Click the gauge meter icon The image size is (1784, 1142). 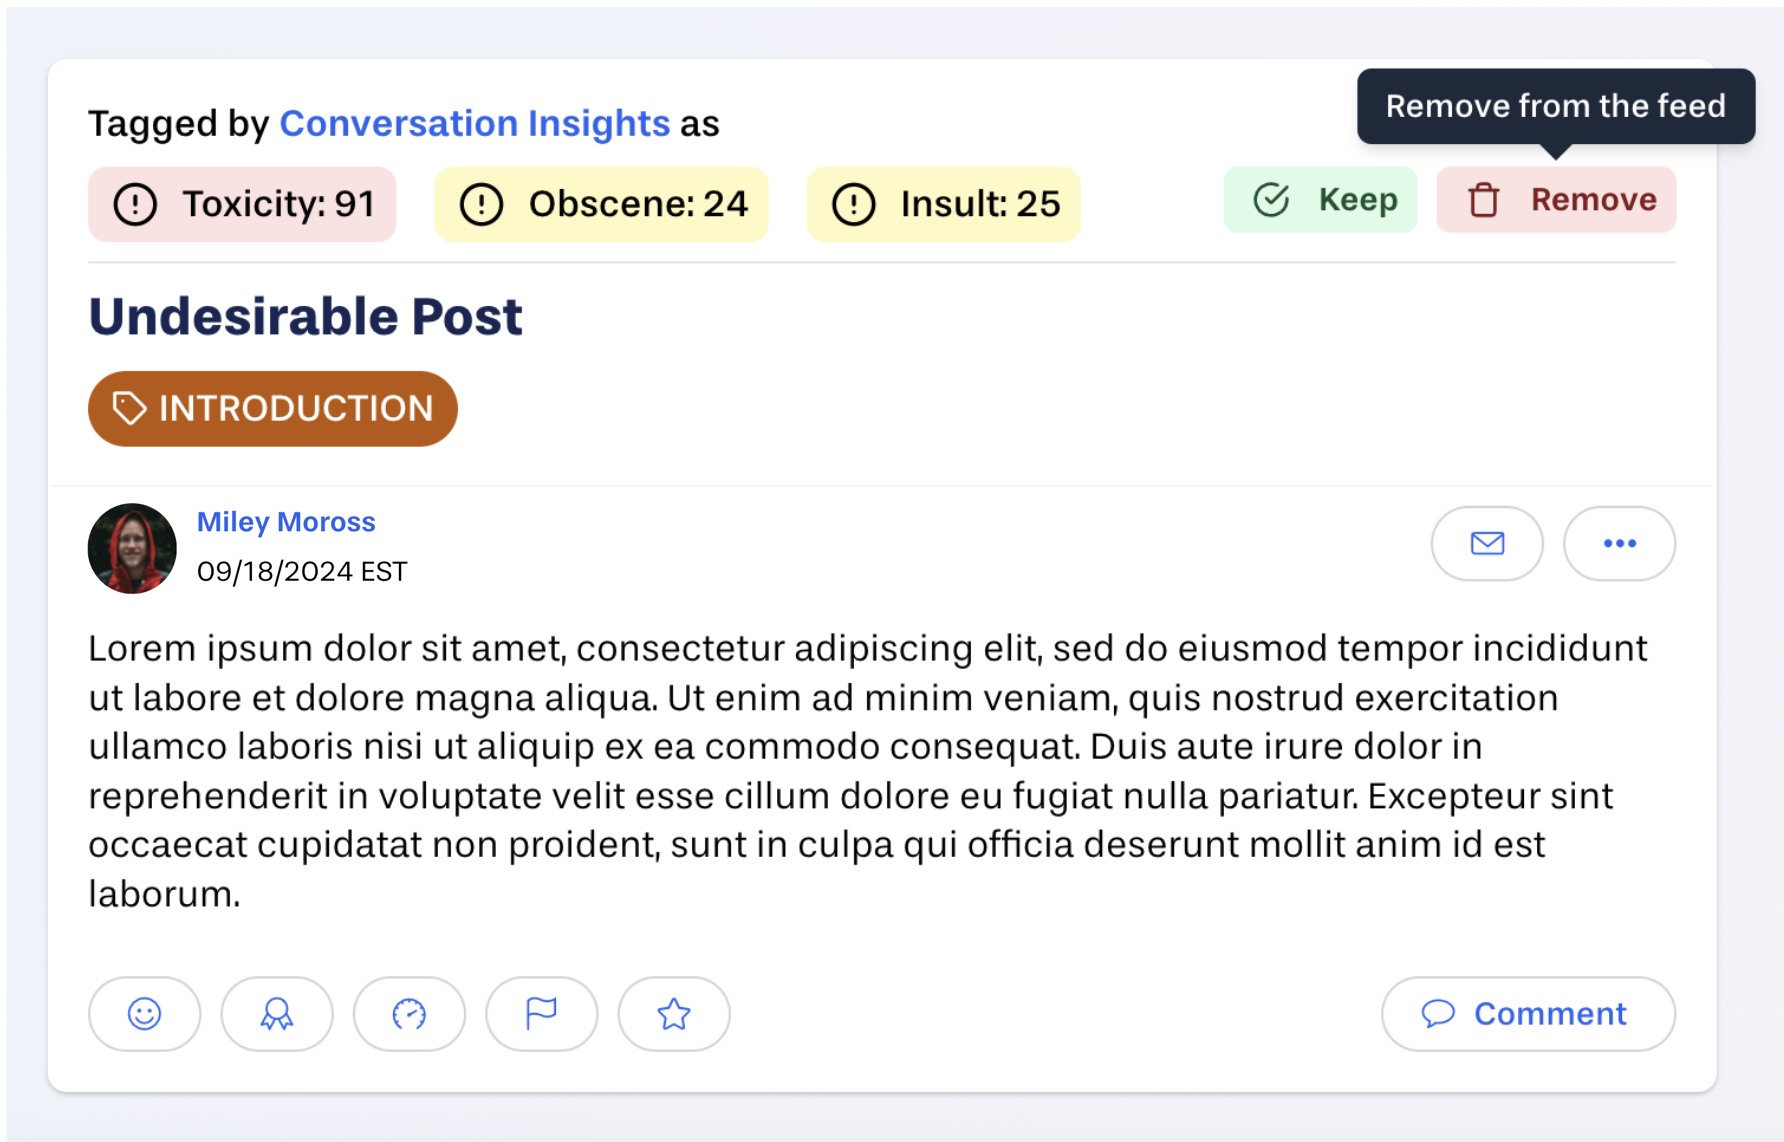409,1013
